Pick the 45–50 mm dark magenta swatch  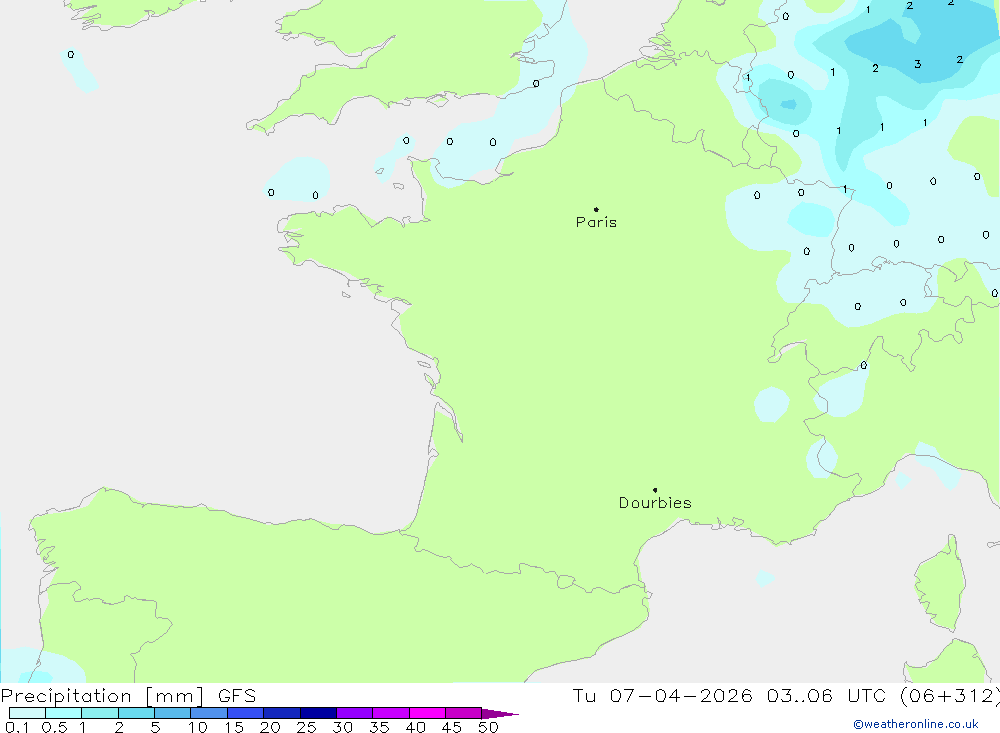[464, 713]
